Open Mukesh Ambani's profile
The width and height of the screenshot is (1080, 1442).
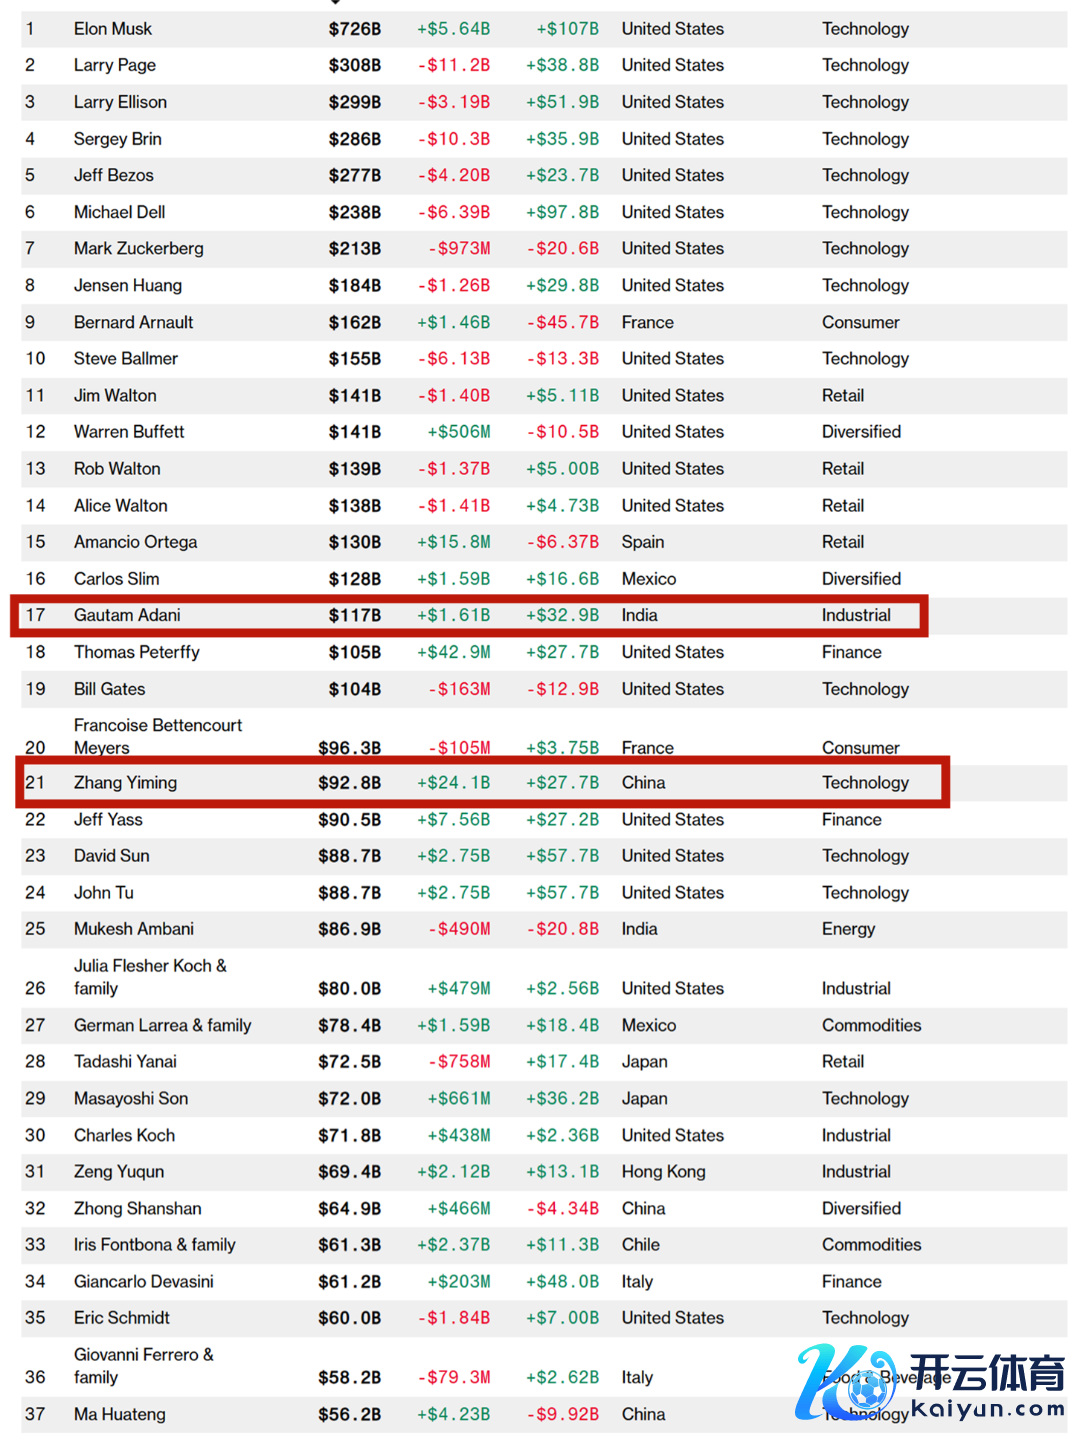pyautogui.click(x=134, y=929)
